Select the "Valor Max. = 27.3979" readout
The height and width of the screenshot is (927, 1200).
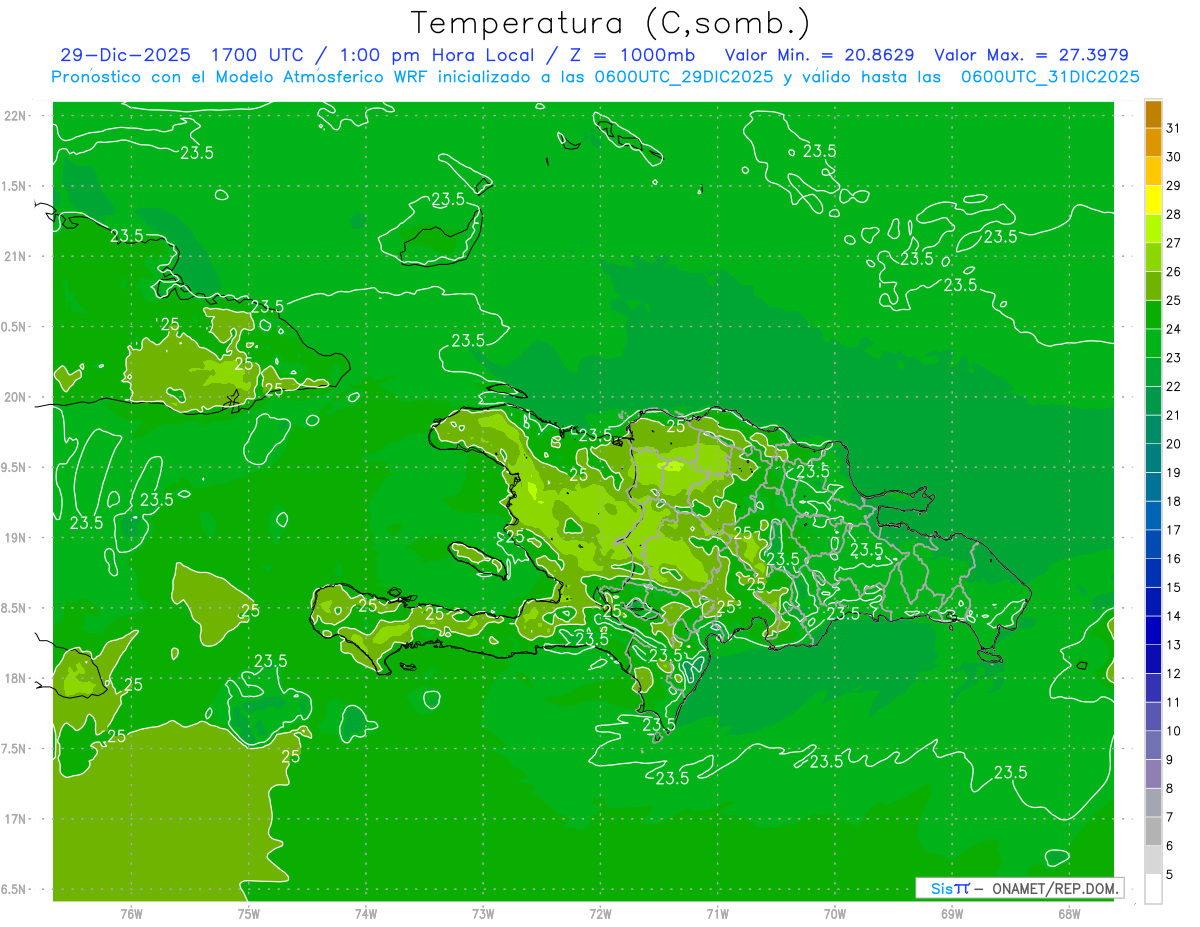pos(1031,55)
